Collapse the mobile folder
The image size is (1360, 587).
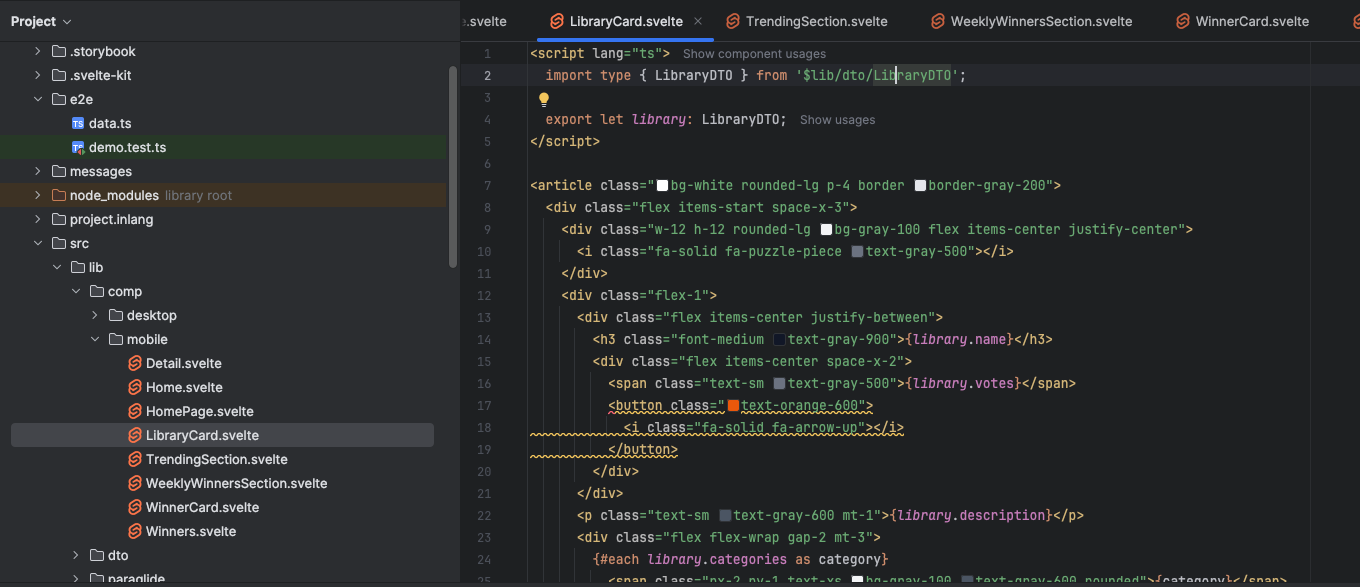tap(95, 339)
